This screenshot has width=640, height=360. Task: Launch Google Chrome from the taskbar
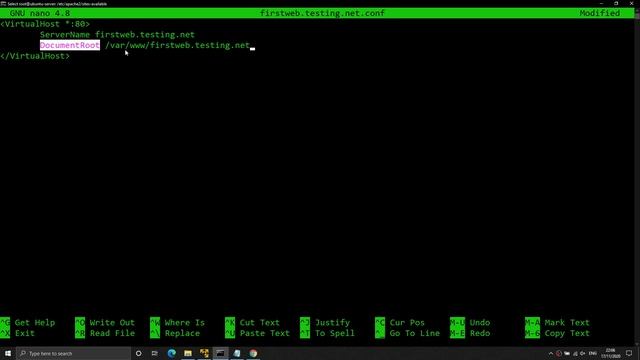(x=253, y=353)
